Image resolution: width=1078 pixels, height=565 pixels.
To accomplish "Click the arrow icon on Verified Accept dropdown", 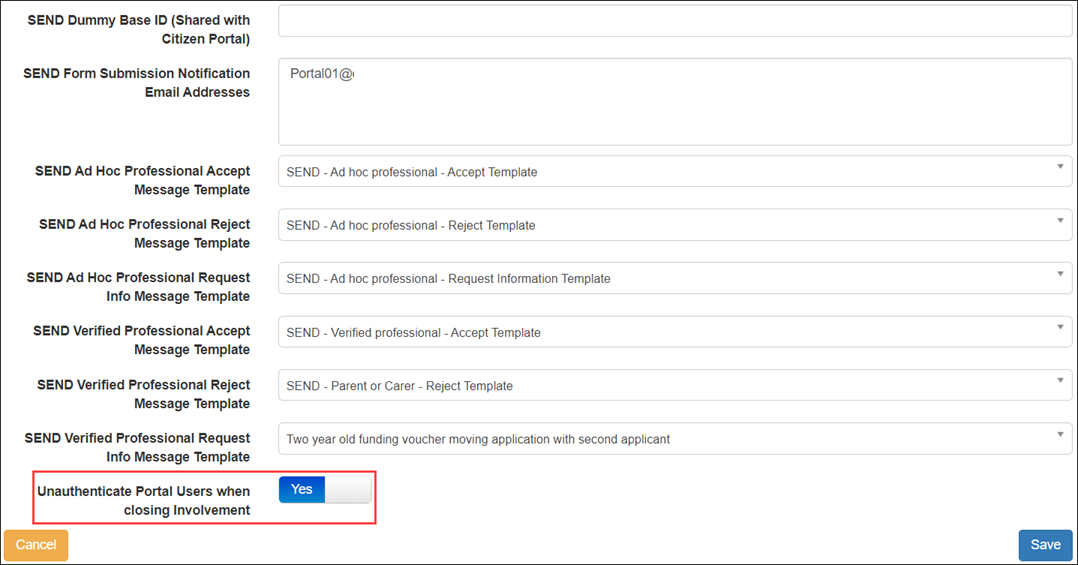I will click(x=1060, y=328).
